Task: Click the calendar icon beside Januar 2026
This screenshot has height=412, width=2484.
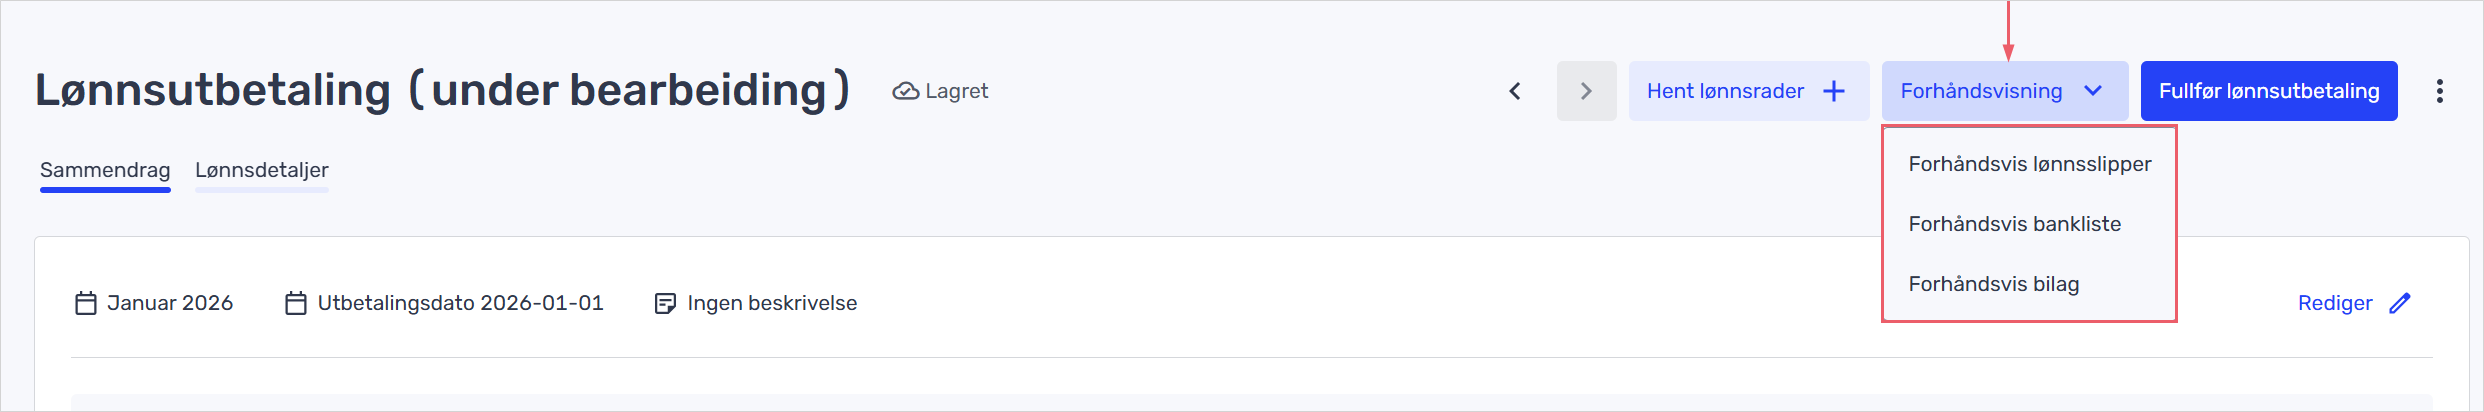Action: (x=86, y=303)
